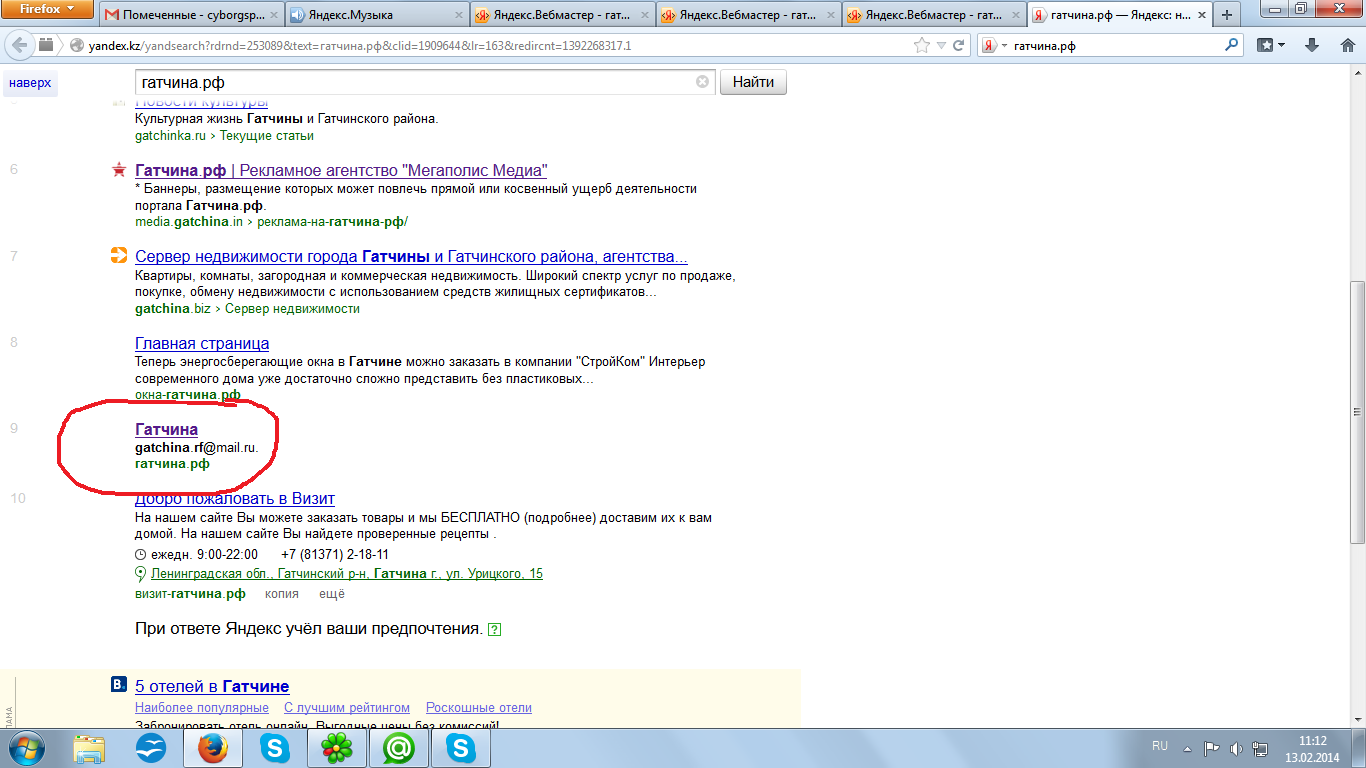Viewport: 1366px width, 768px height.
Task: Click the RU language indicator in the tray
Action: pos(1160,746)
